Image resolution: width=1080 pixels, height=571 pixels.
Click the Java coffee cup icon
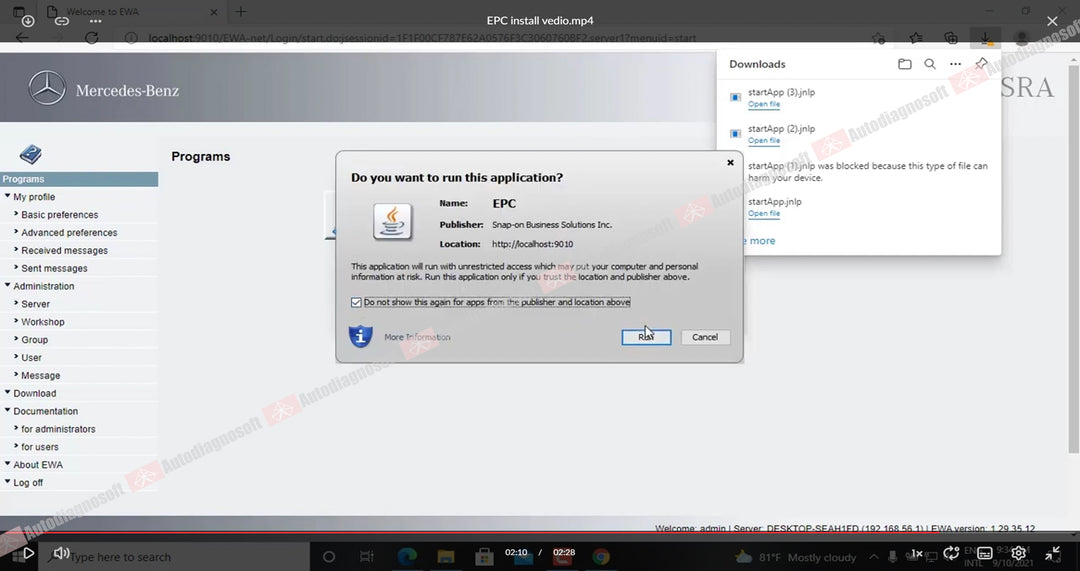[393, 222]
